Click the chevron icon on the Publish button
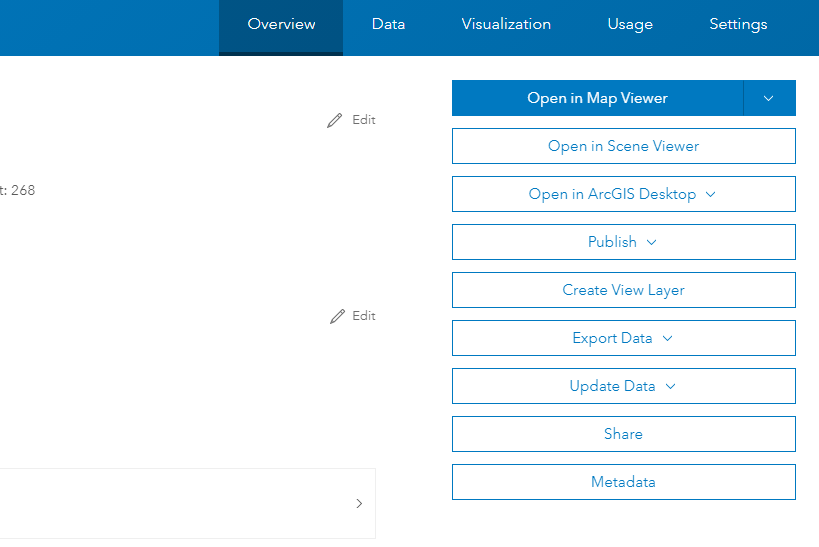The image size is (819, 547). click(x=652, y=242)
